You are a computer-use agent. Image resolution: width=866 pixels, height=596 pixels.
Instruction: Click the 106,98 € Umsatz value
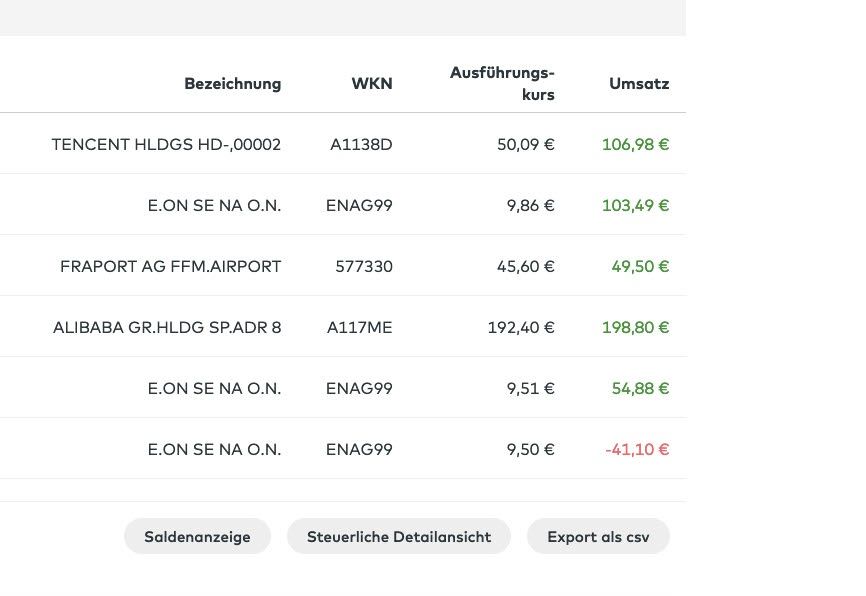coord(635,144)
